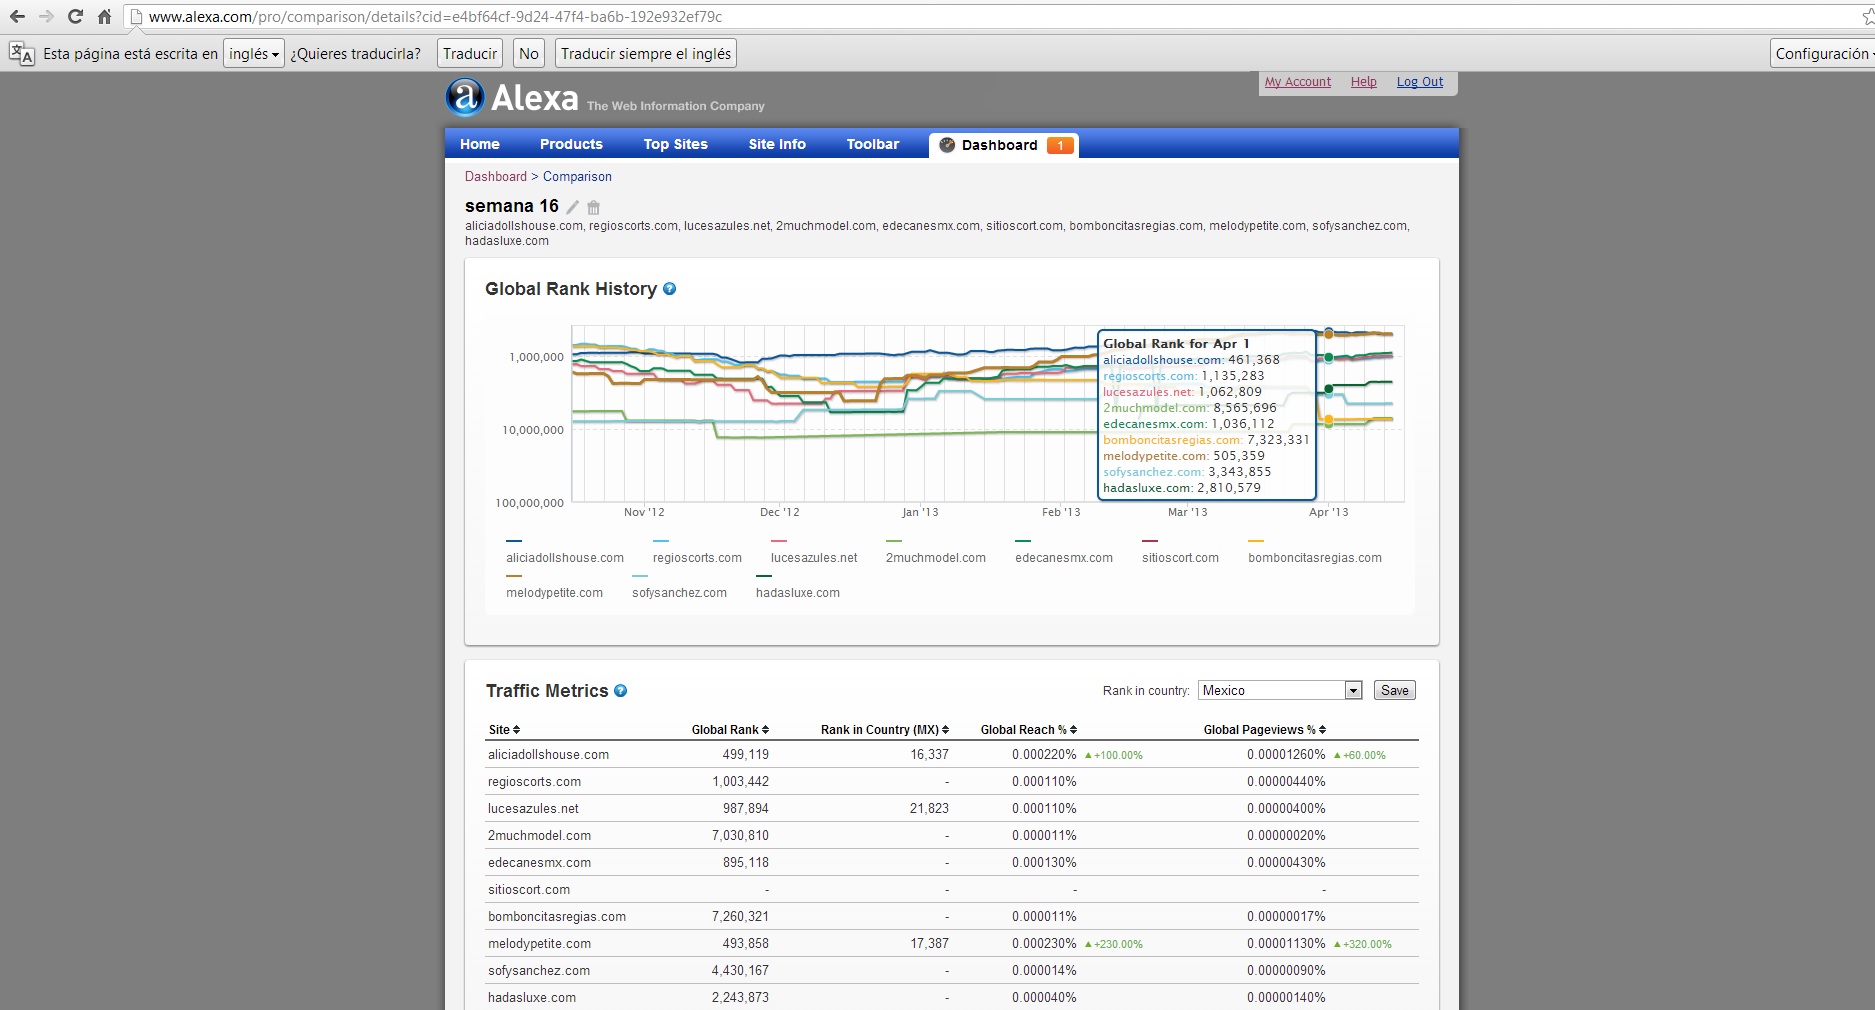Click lucesazules.net table row
This screenshot has height=1010, width=1875.
[952, 809]
